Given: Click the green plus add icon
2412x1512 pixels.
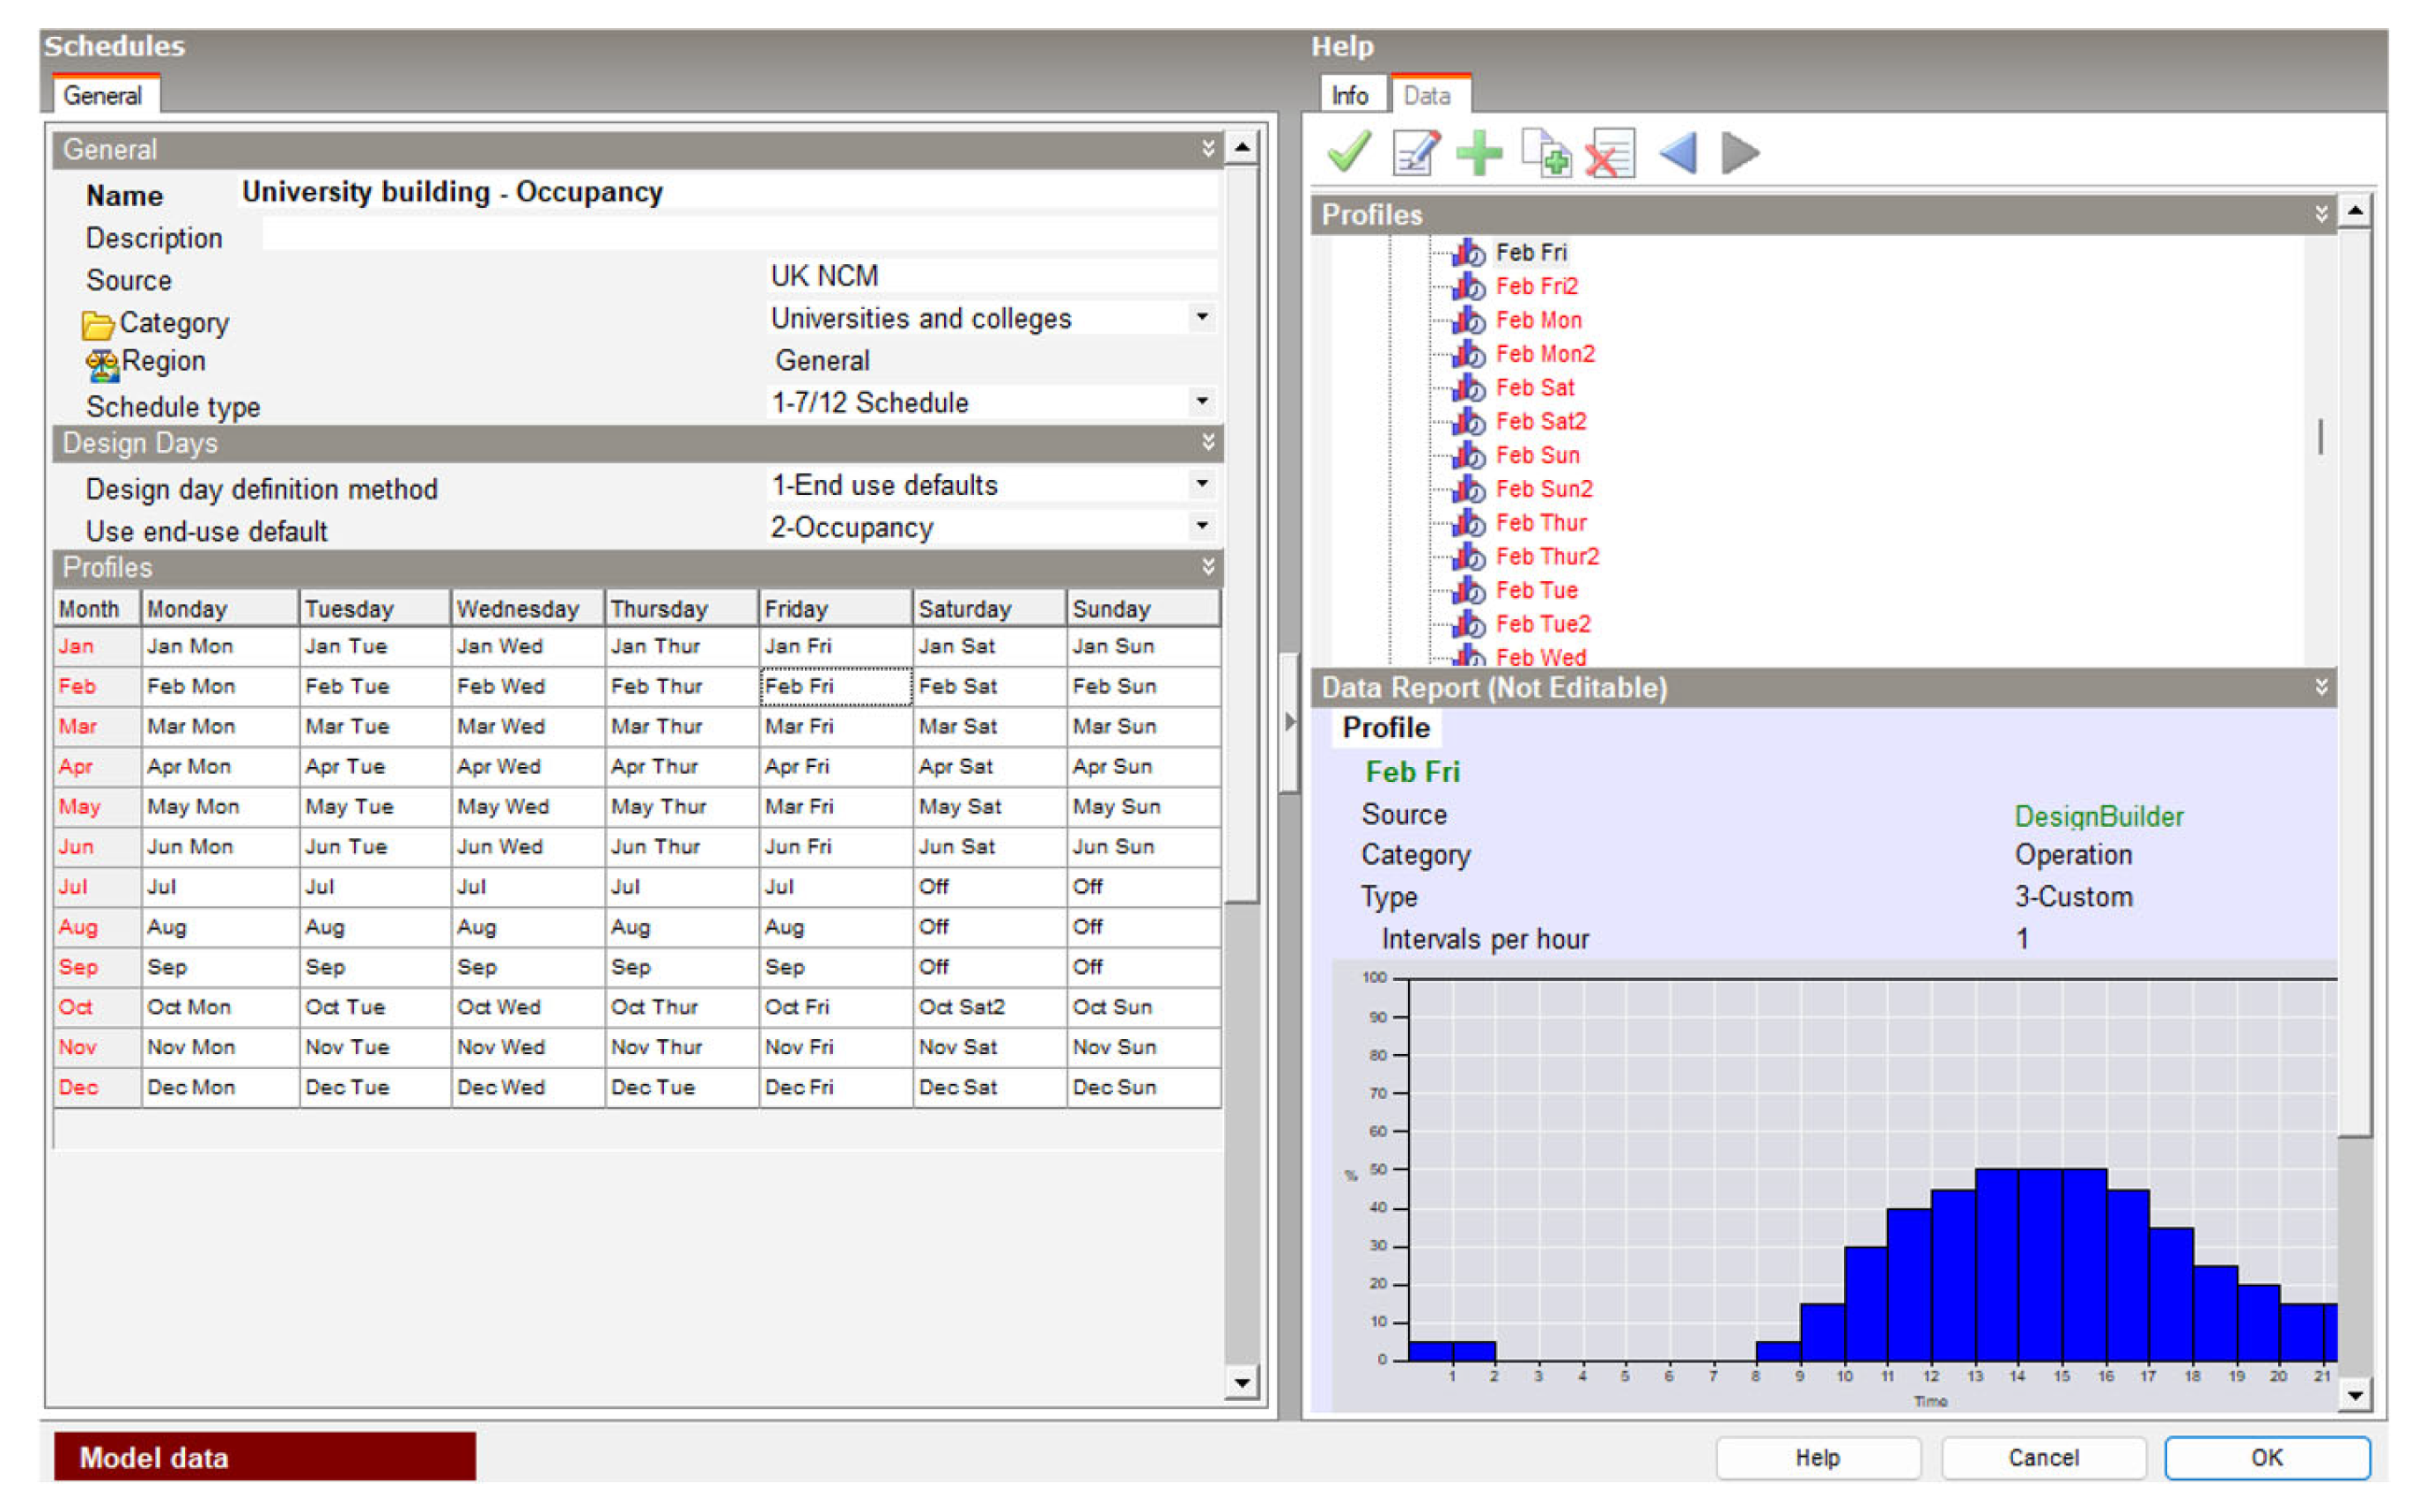Looking at the screenshot, I should (x=1478, y=153).
